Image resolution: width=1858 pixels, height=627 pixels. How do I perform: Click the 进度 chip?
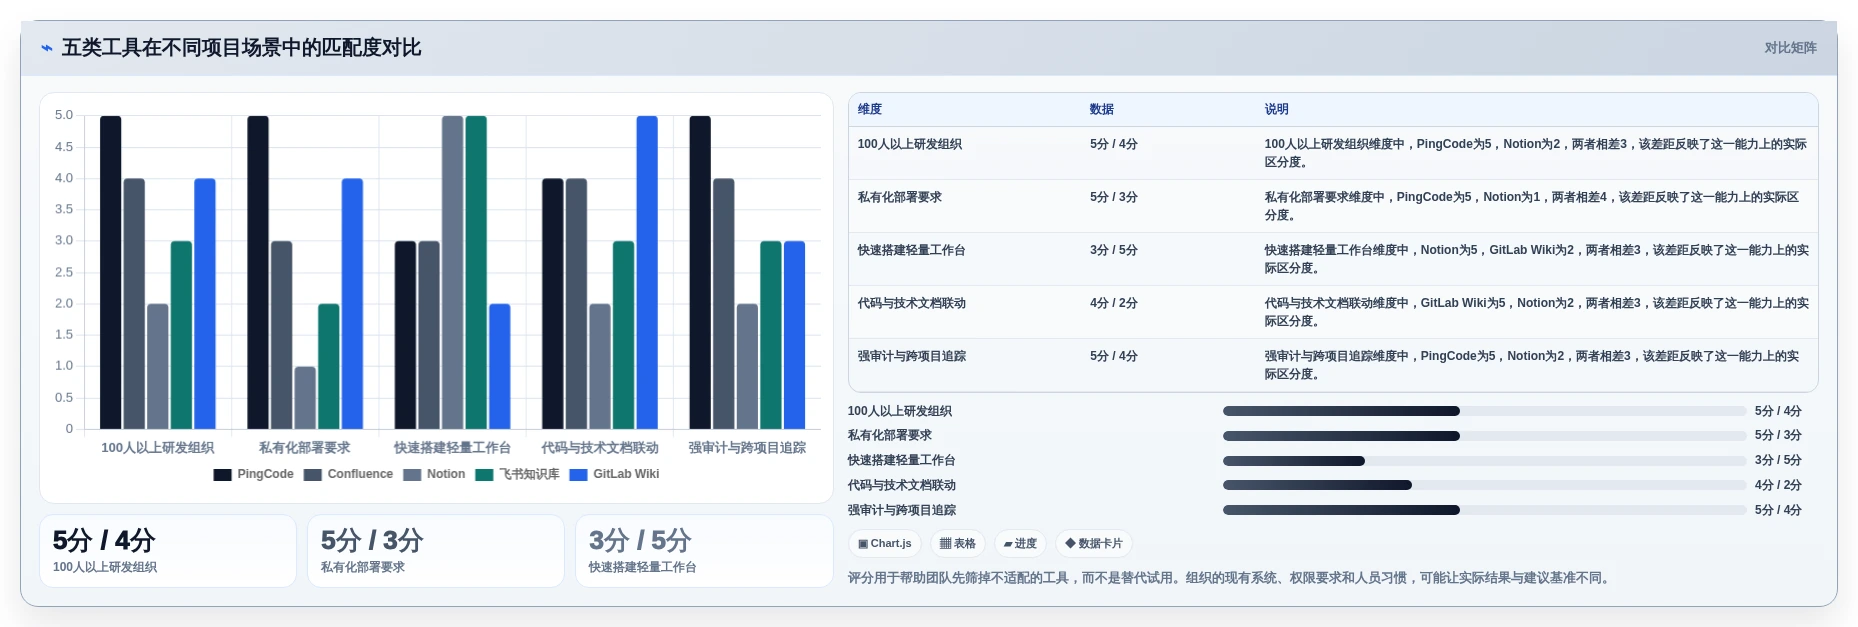coord(1020,544)
